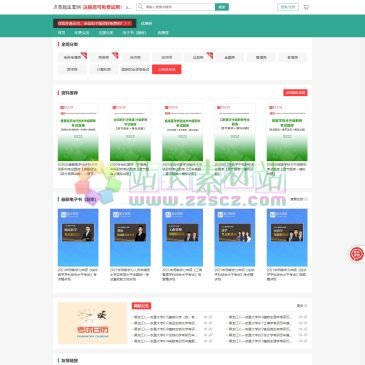Open the fifth green book cover thumbnail
The image size is (365, 365).
point(287,132)
